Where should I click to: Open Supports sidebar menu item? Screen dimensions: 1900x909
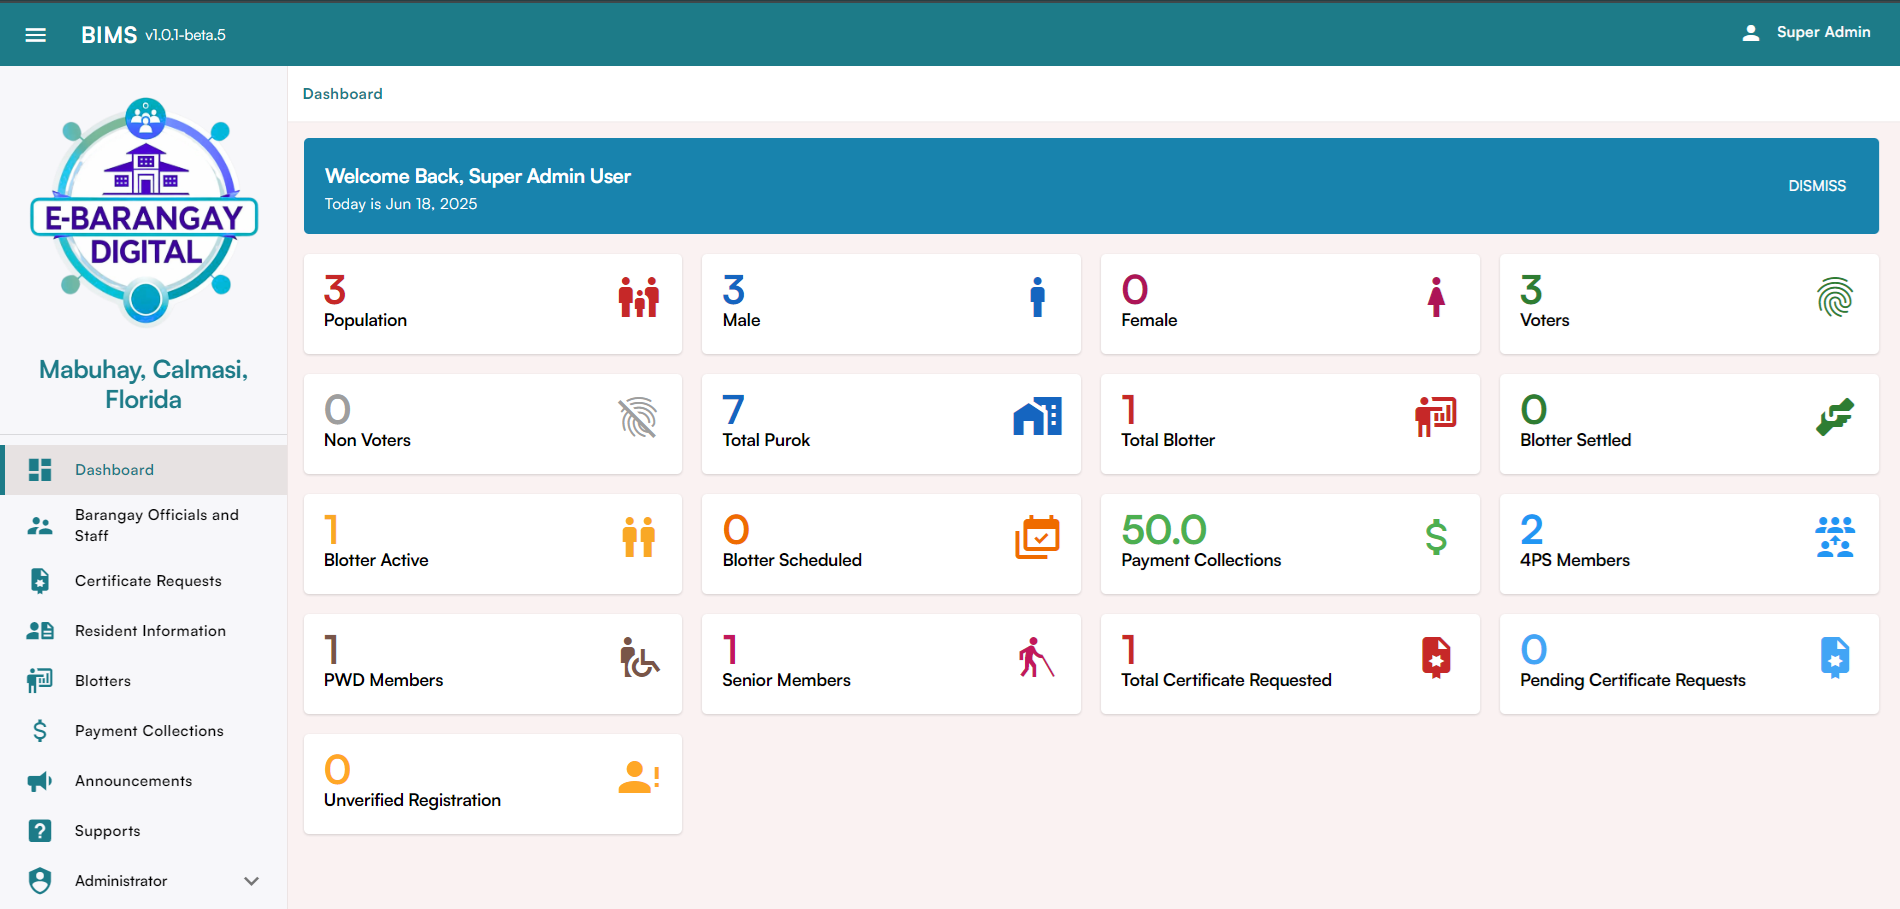point(145,831)
